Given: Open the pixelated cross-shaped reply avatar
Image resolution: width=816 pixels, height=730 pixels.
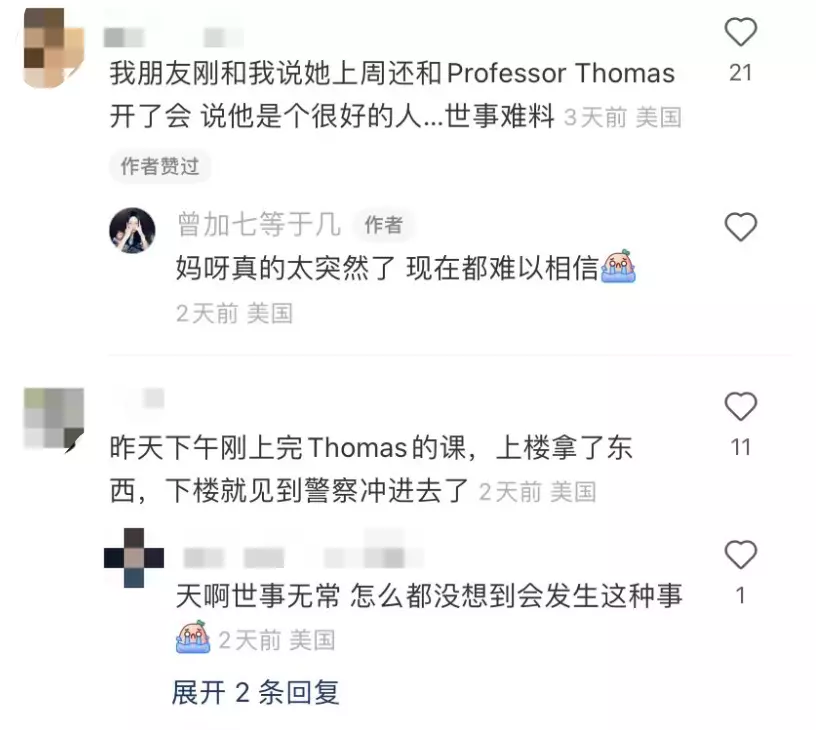Looking at the screenshot, I should click(x=134, y=558).
